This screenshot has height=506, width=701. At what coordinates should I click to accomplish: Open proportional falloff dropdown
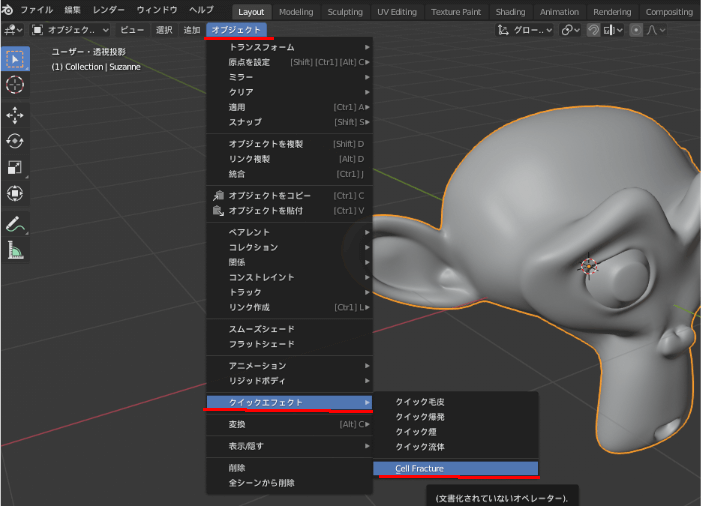[656, 30]
